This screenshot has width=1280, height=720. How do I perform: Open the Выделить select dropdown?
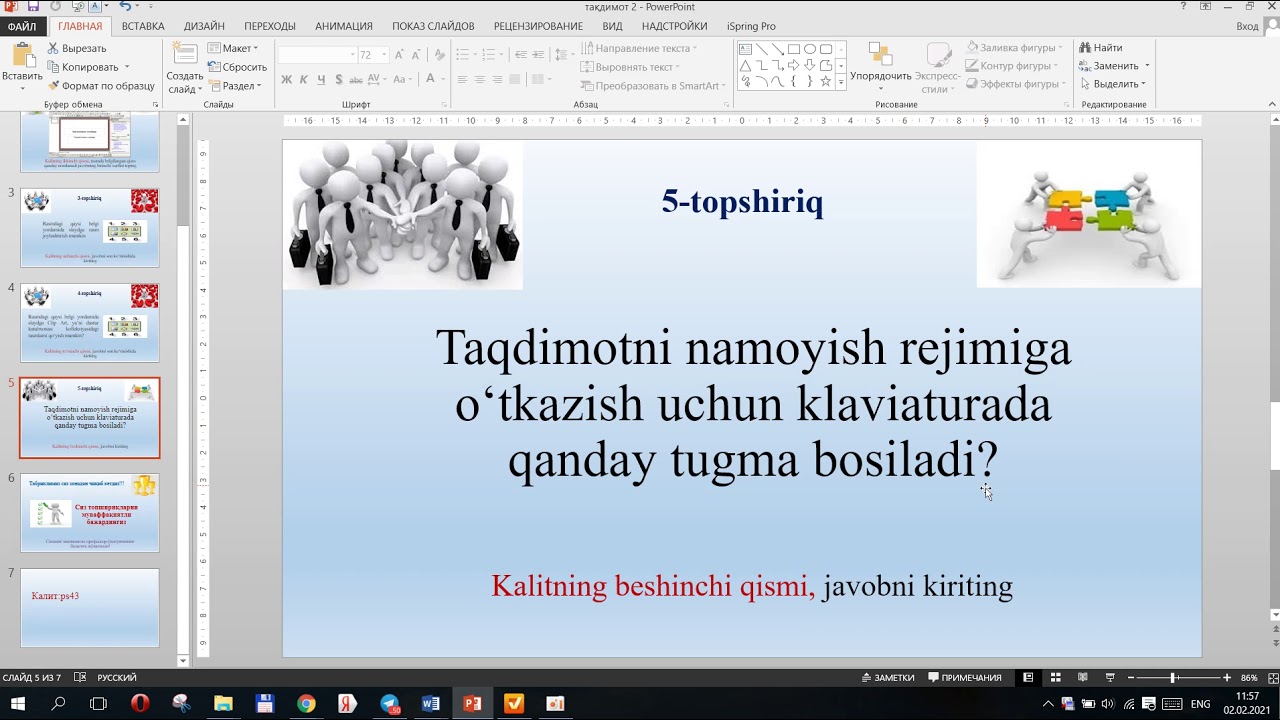pyautogui.click(x=1113, y=84)
